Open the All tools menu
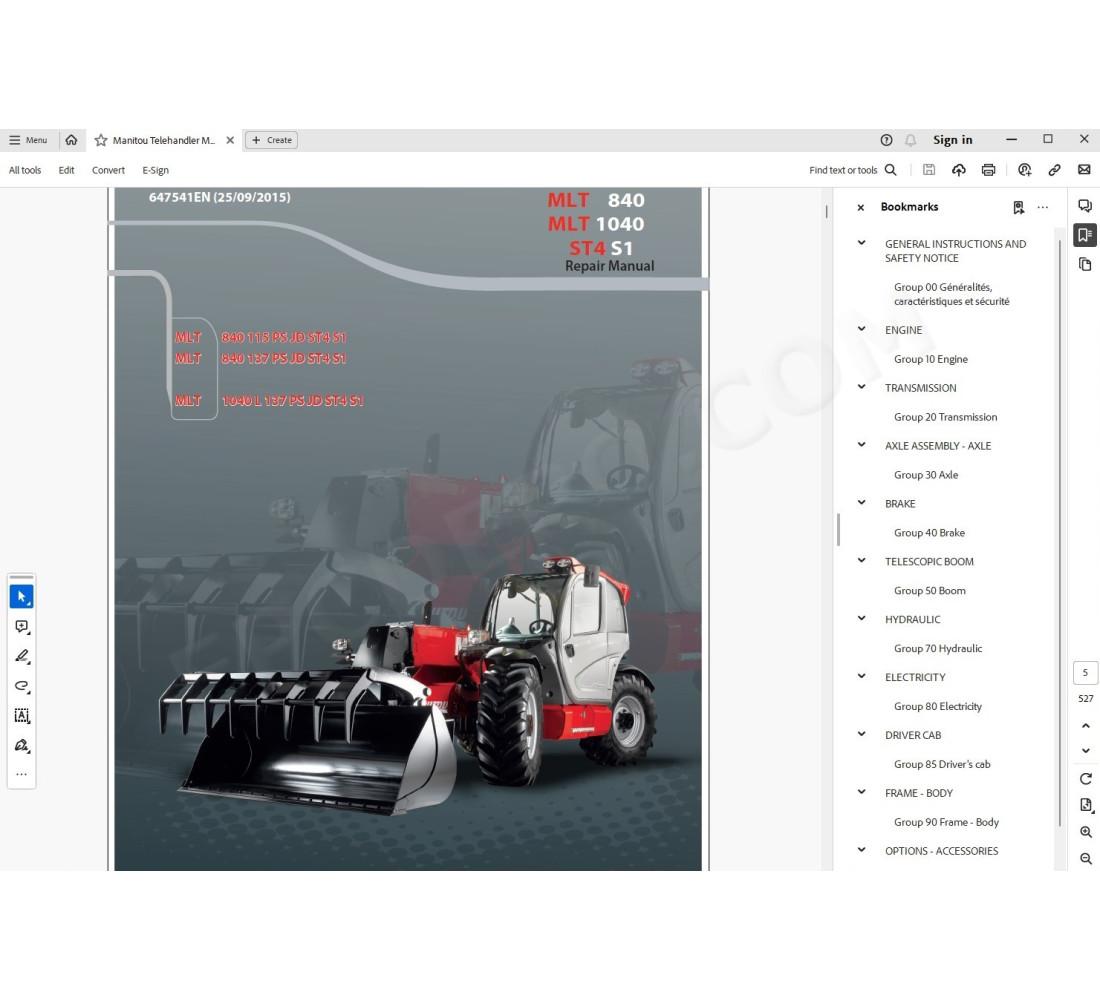This screenshot has width=1100, height=1000. click(x=25, y=171)
